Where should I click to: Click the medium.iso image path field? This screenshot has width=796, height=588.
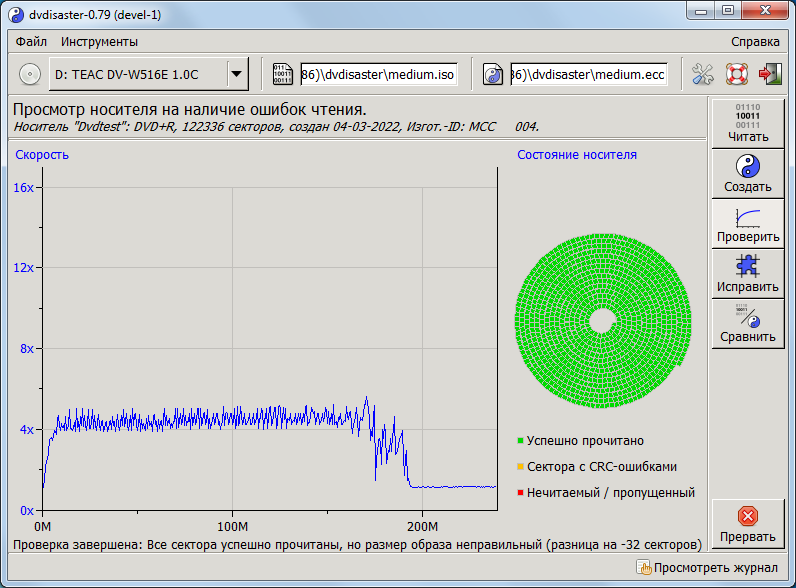tap(379, 74)
